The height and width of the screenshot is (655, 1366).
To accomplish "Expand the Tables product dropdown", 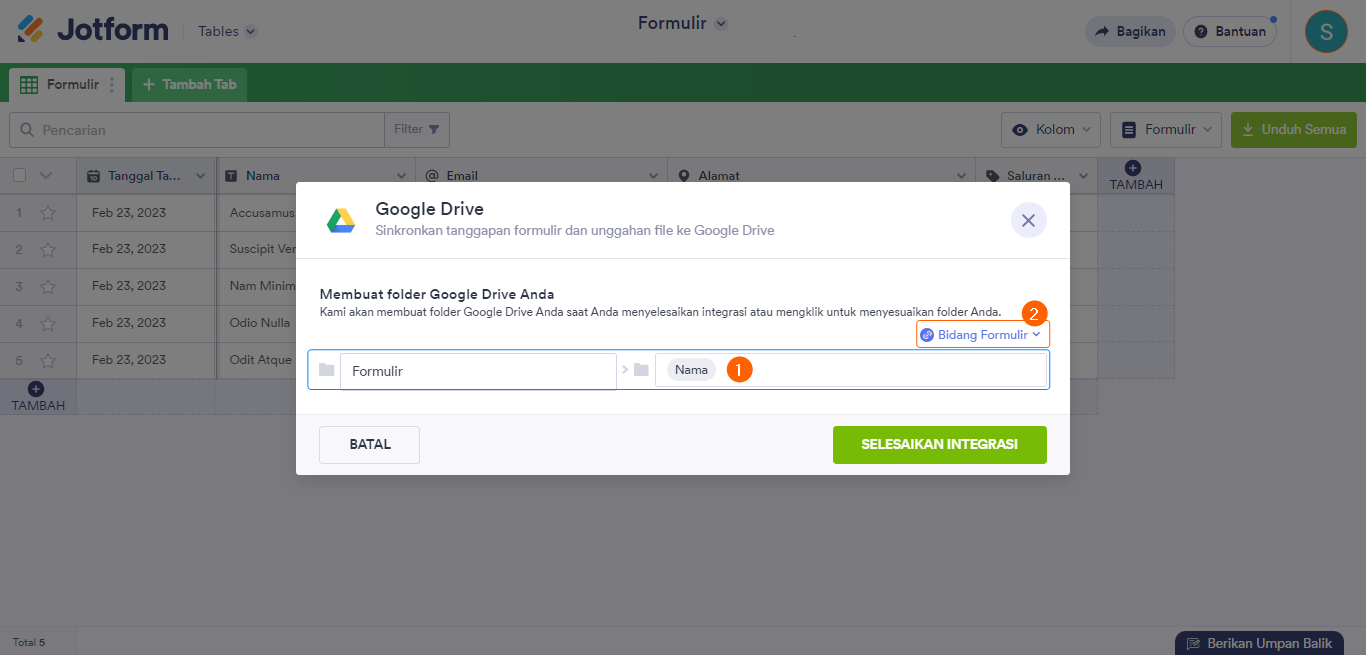I will (x=227, y=31).
